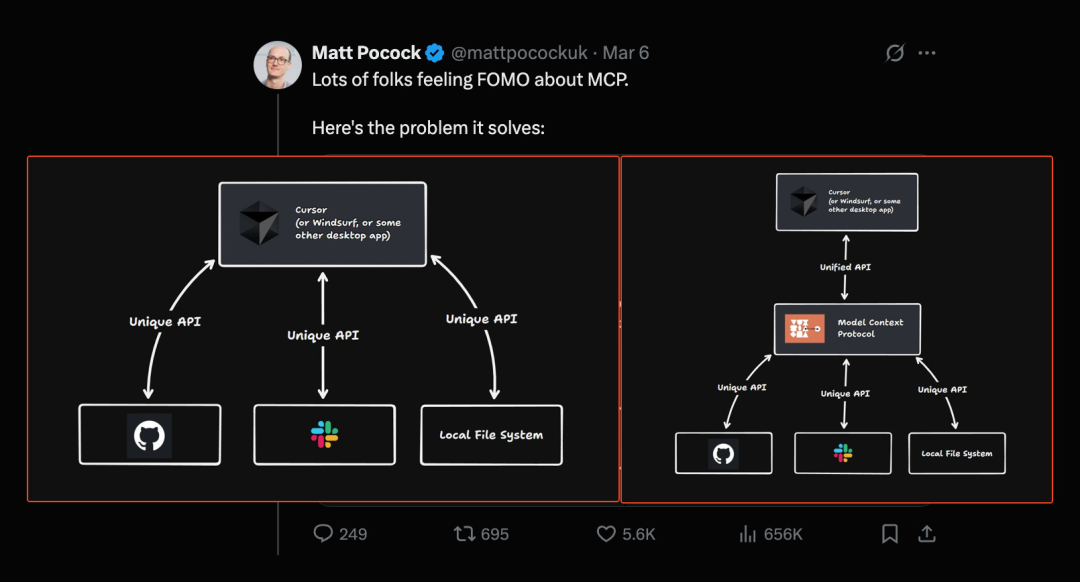Click the share upload icon

(x=927, y=534)
